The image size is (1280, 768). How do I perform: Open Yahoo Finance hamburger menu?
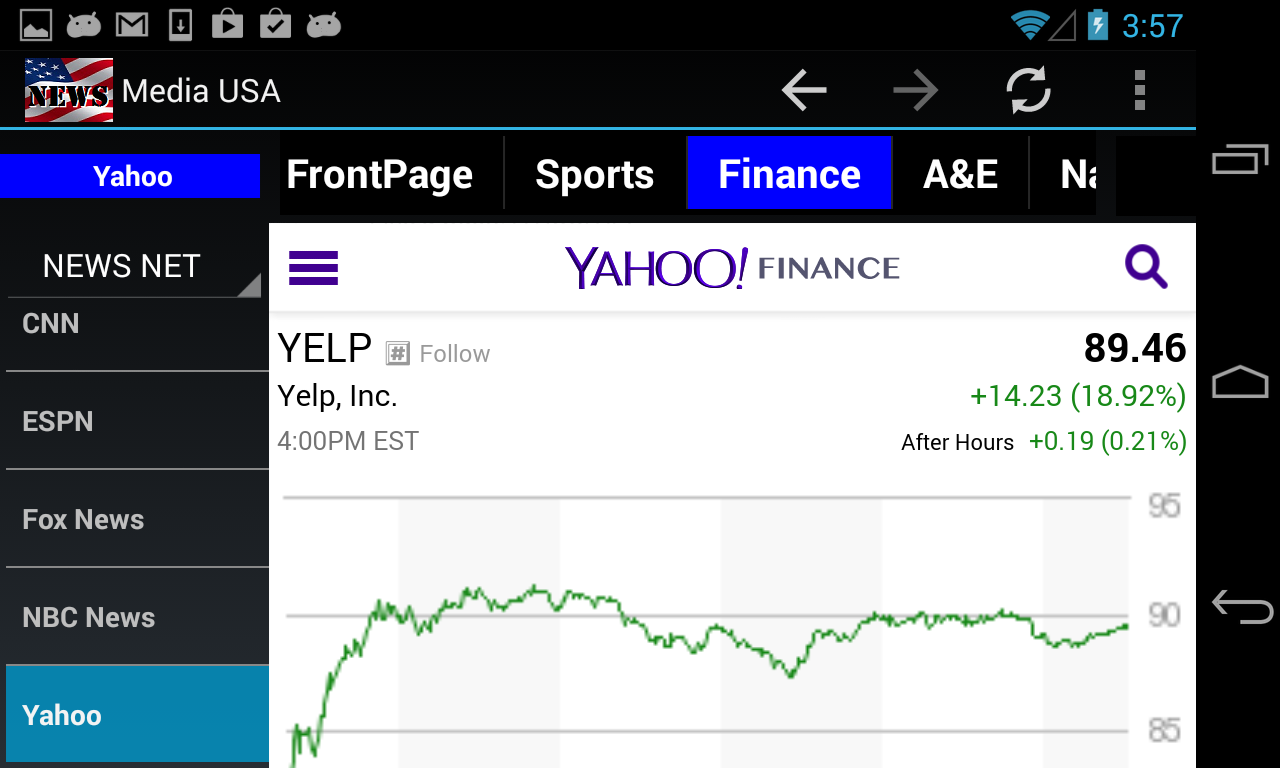[314, 268]
